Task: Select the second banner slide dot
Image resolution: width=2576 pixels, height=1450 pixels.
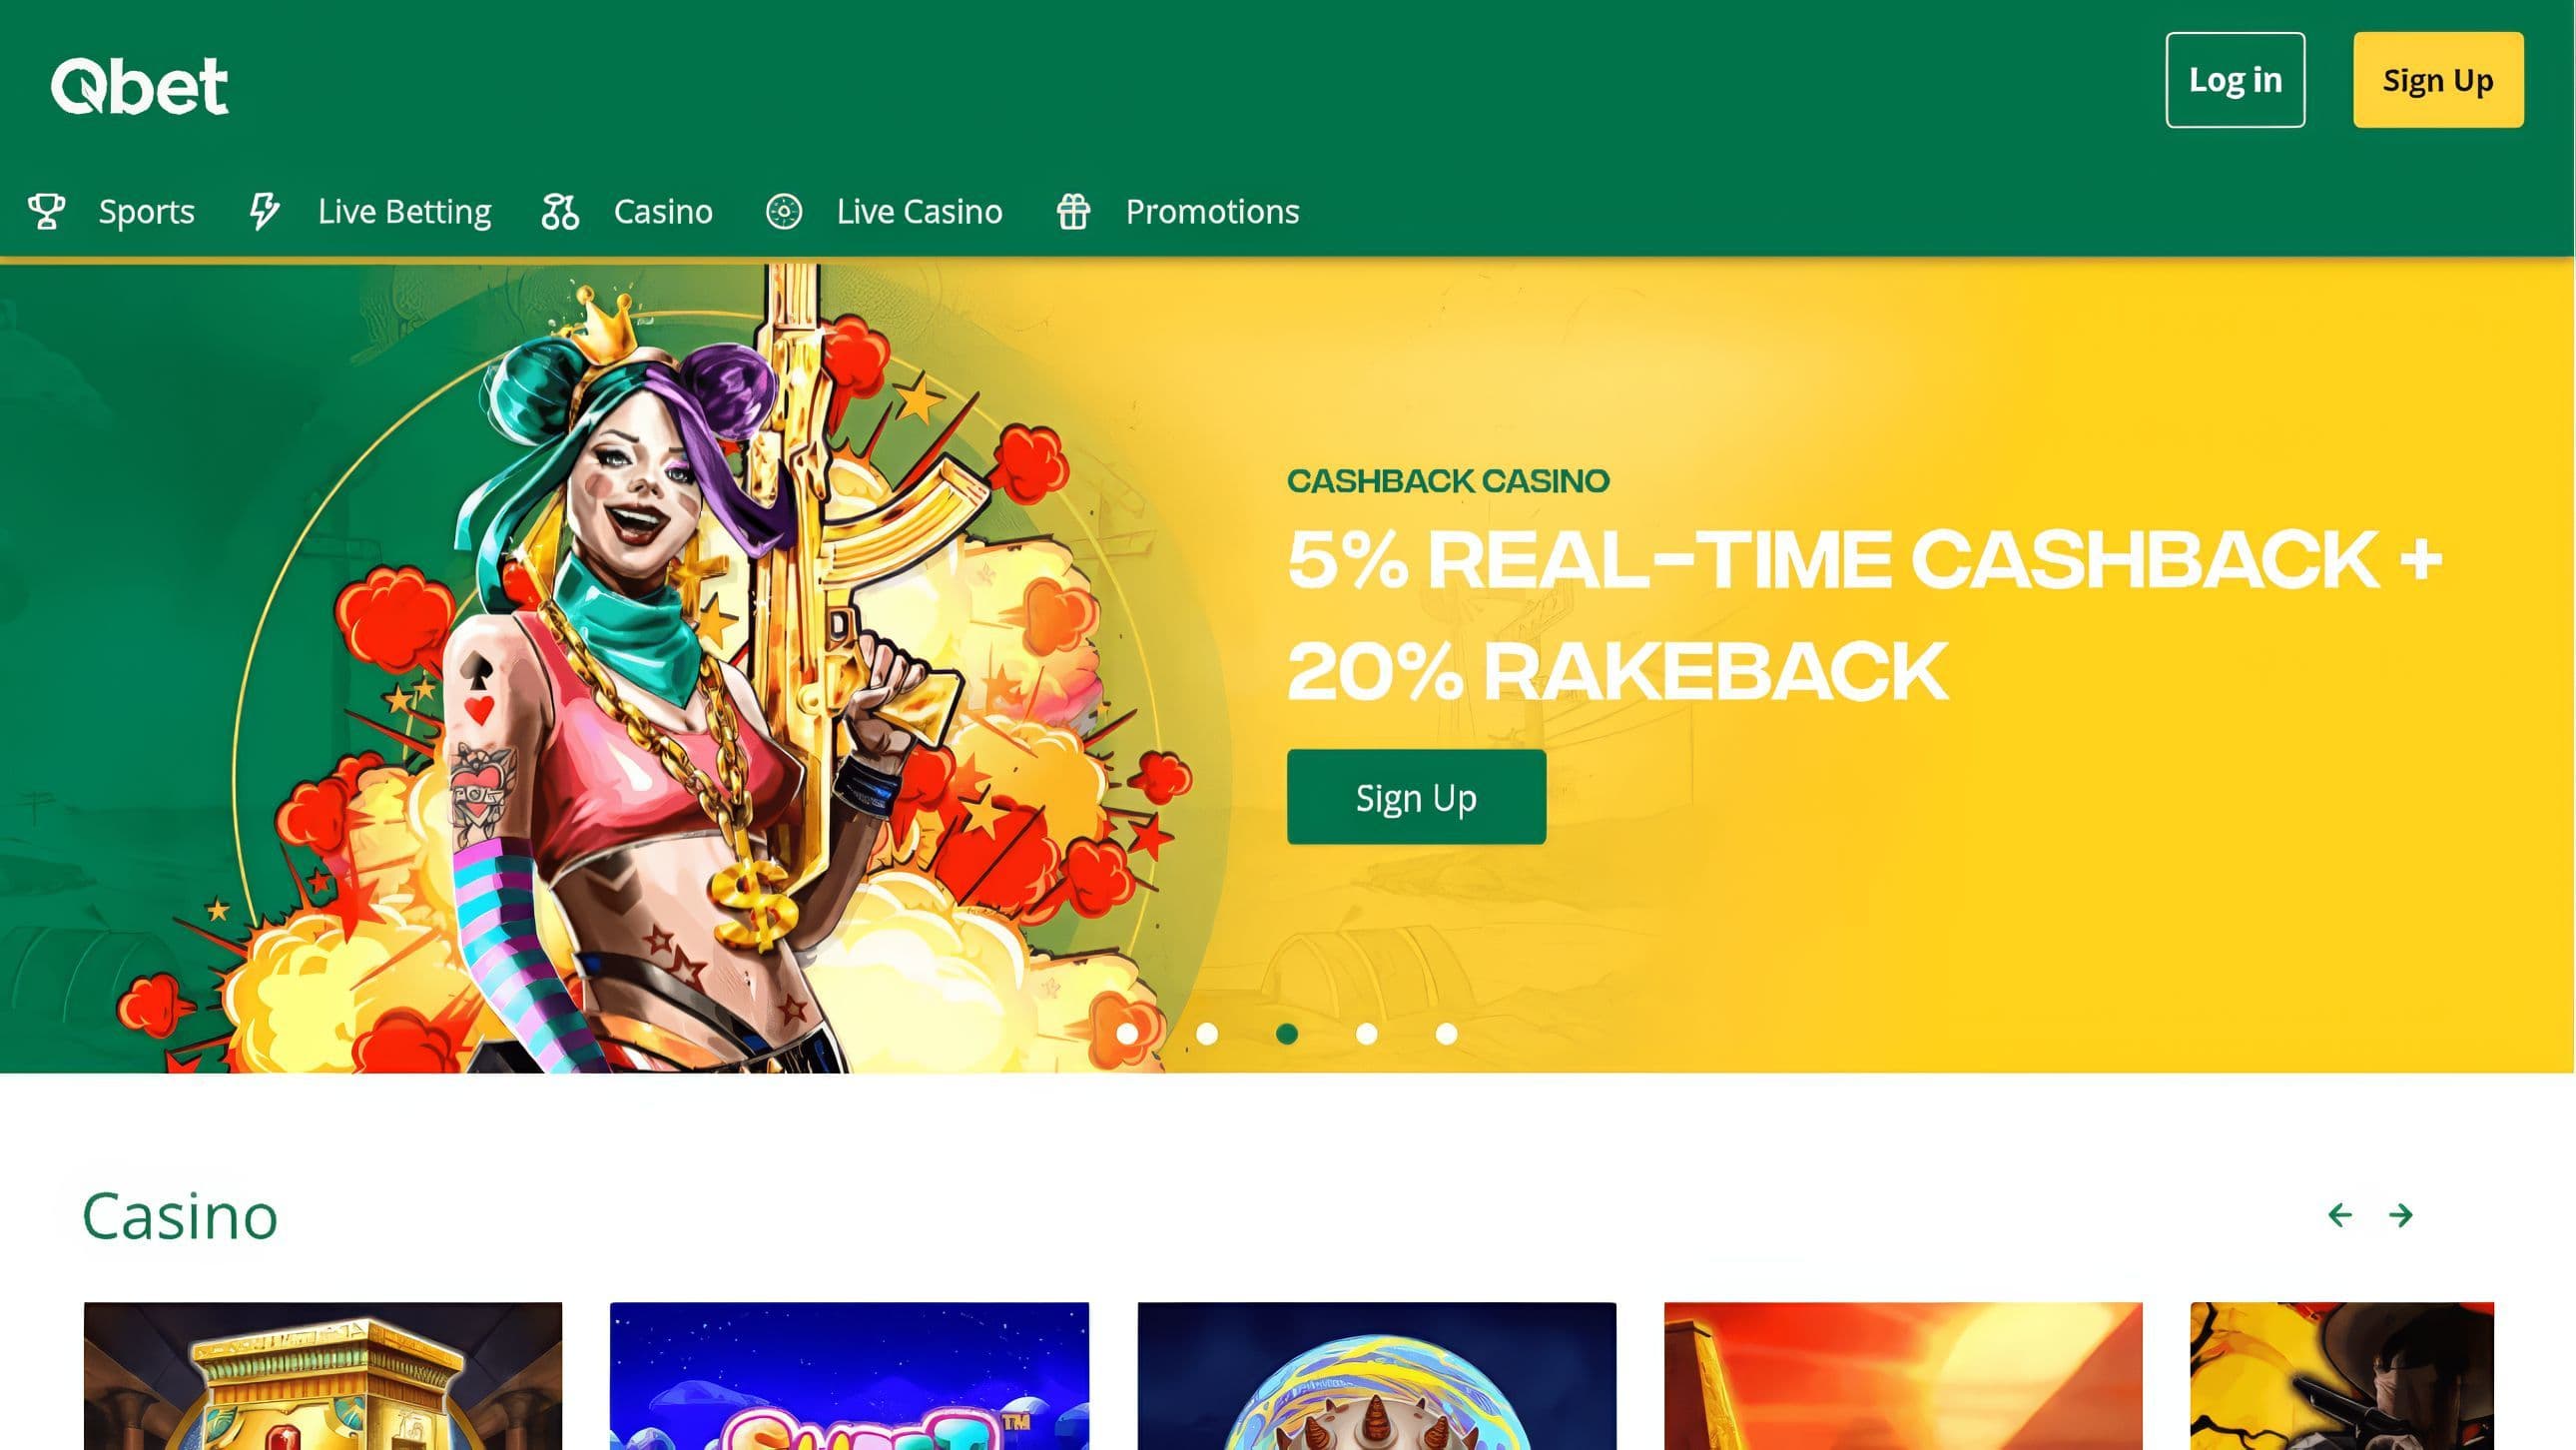Action: coord(1207,1034)
